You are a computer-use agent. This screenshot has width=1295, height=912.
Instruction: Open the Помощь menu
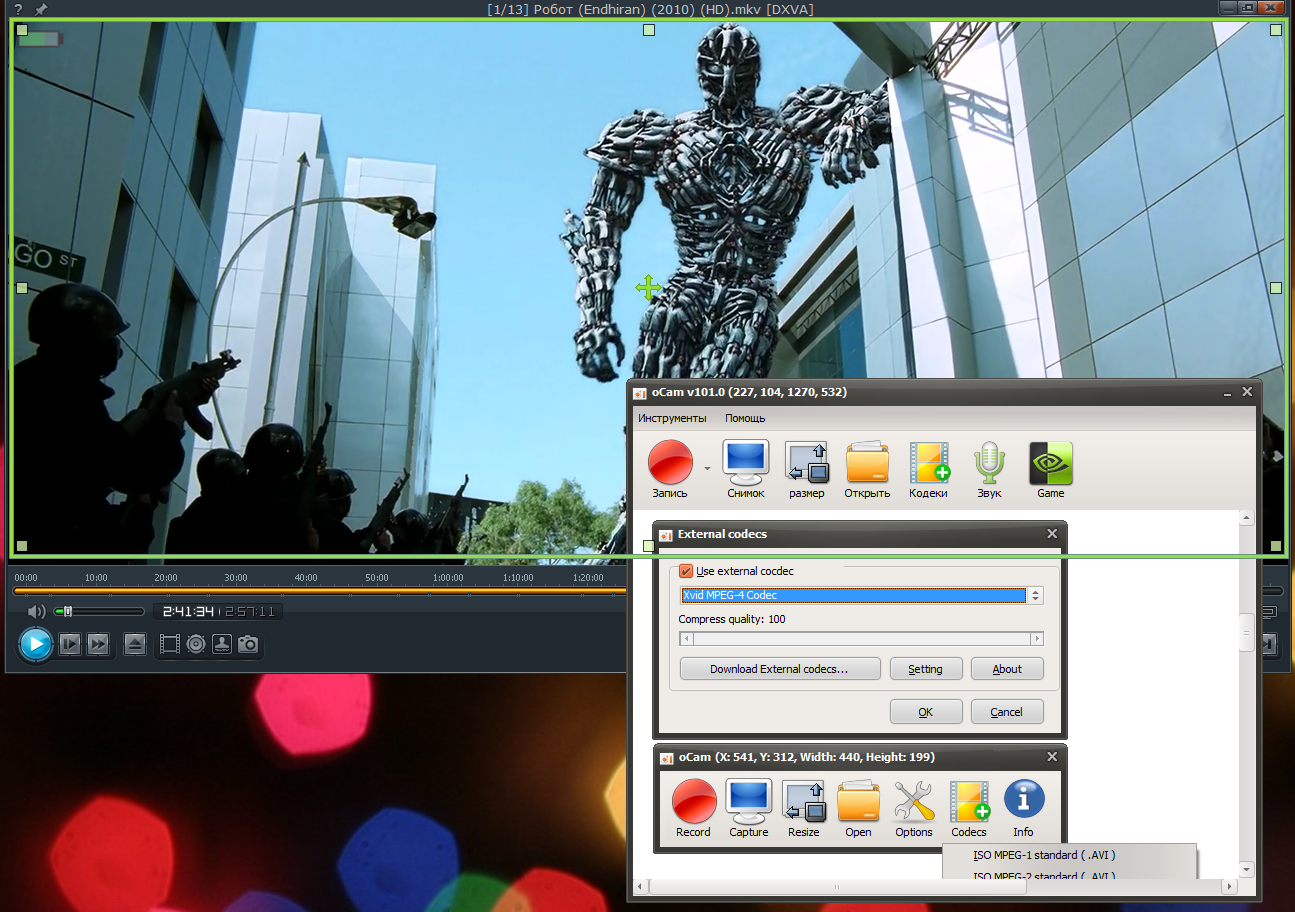click(x=745, y=418)
